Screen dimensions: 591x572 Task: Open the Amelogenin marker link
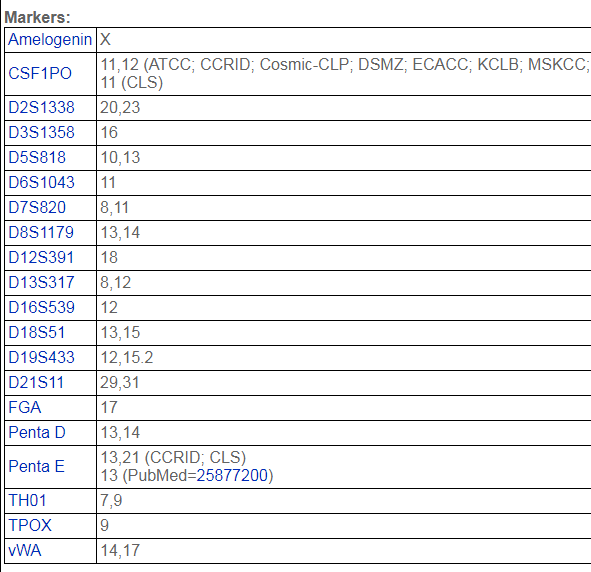[50, 40]
